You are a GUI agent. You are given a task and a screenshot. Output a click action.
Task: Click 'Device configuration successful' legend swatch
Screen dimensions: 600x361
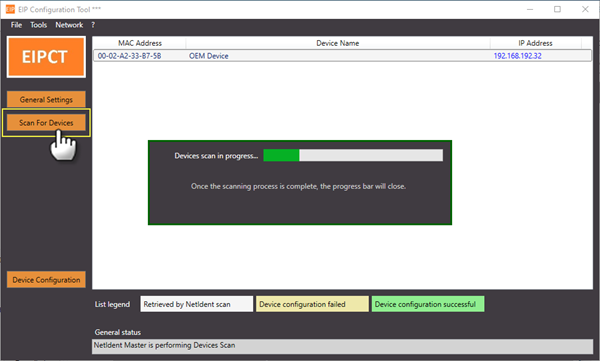(428, 304)
